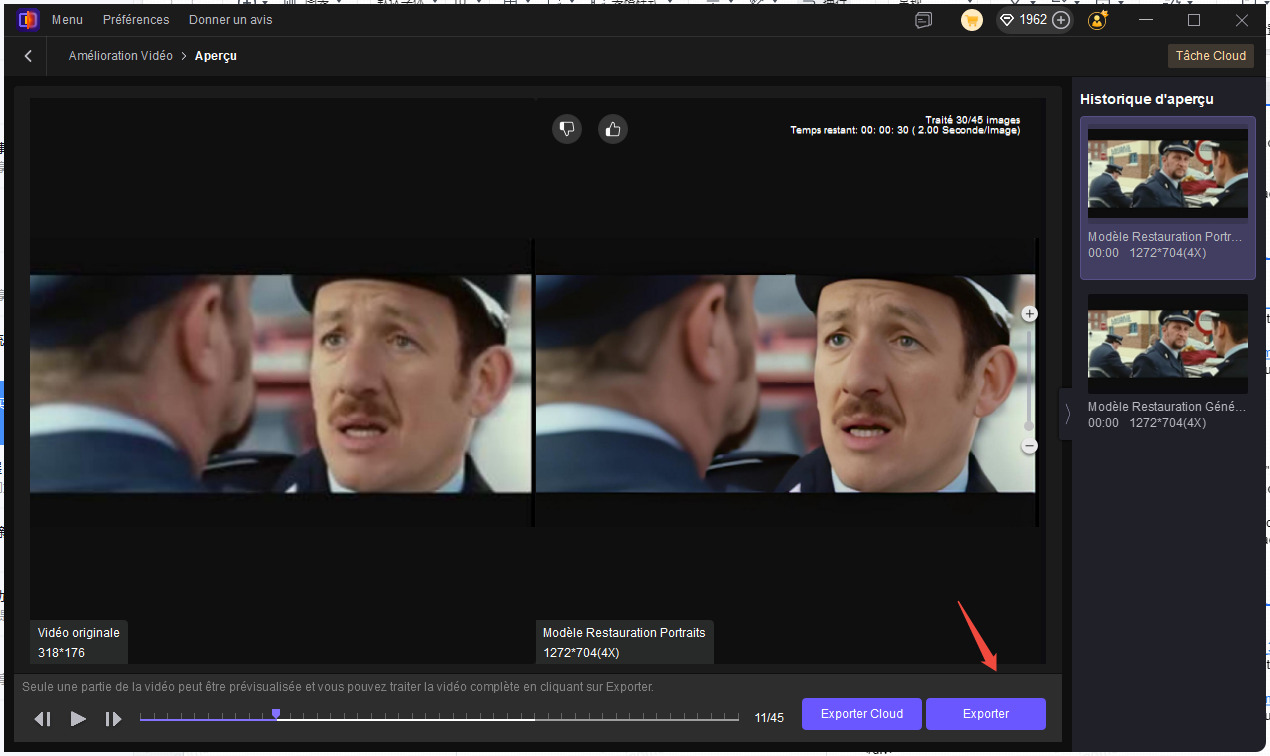Click the Exporter Cloud button
This screenshot has width=1270, height=756.
[861, 714]
